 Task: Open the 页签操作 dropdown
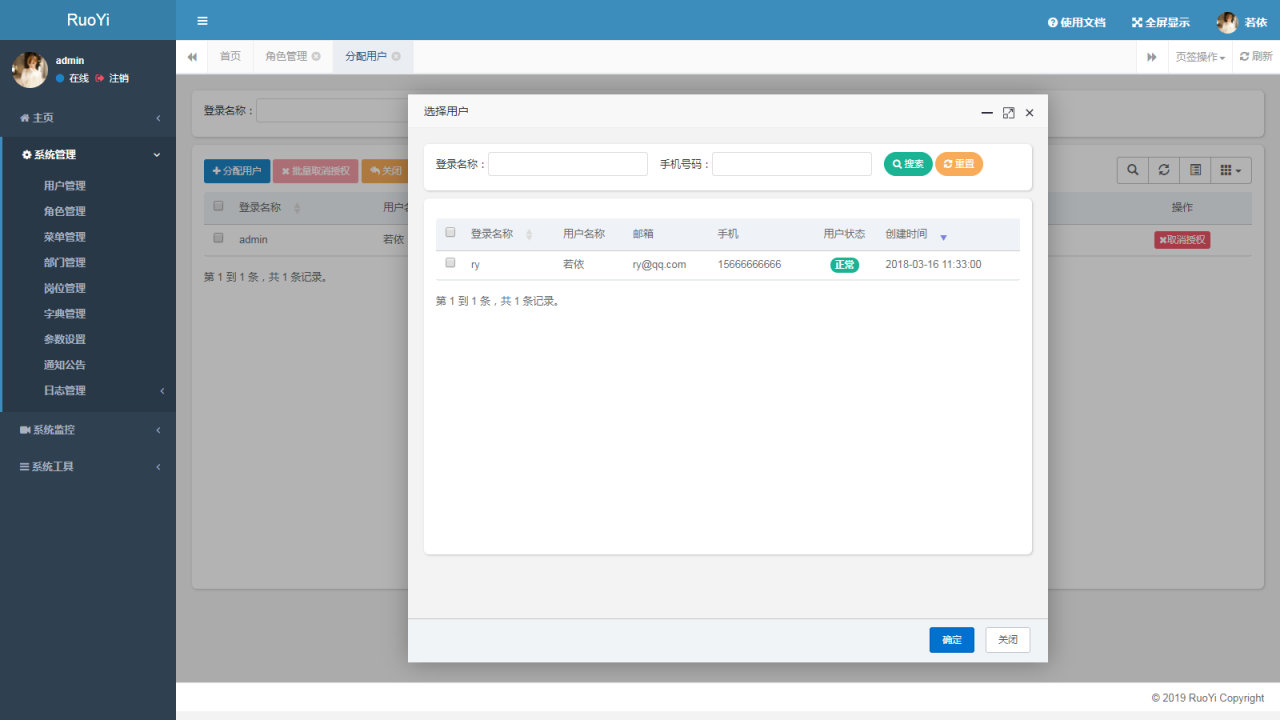[1200, 57]
